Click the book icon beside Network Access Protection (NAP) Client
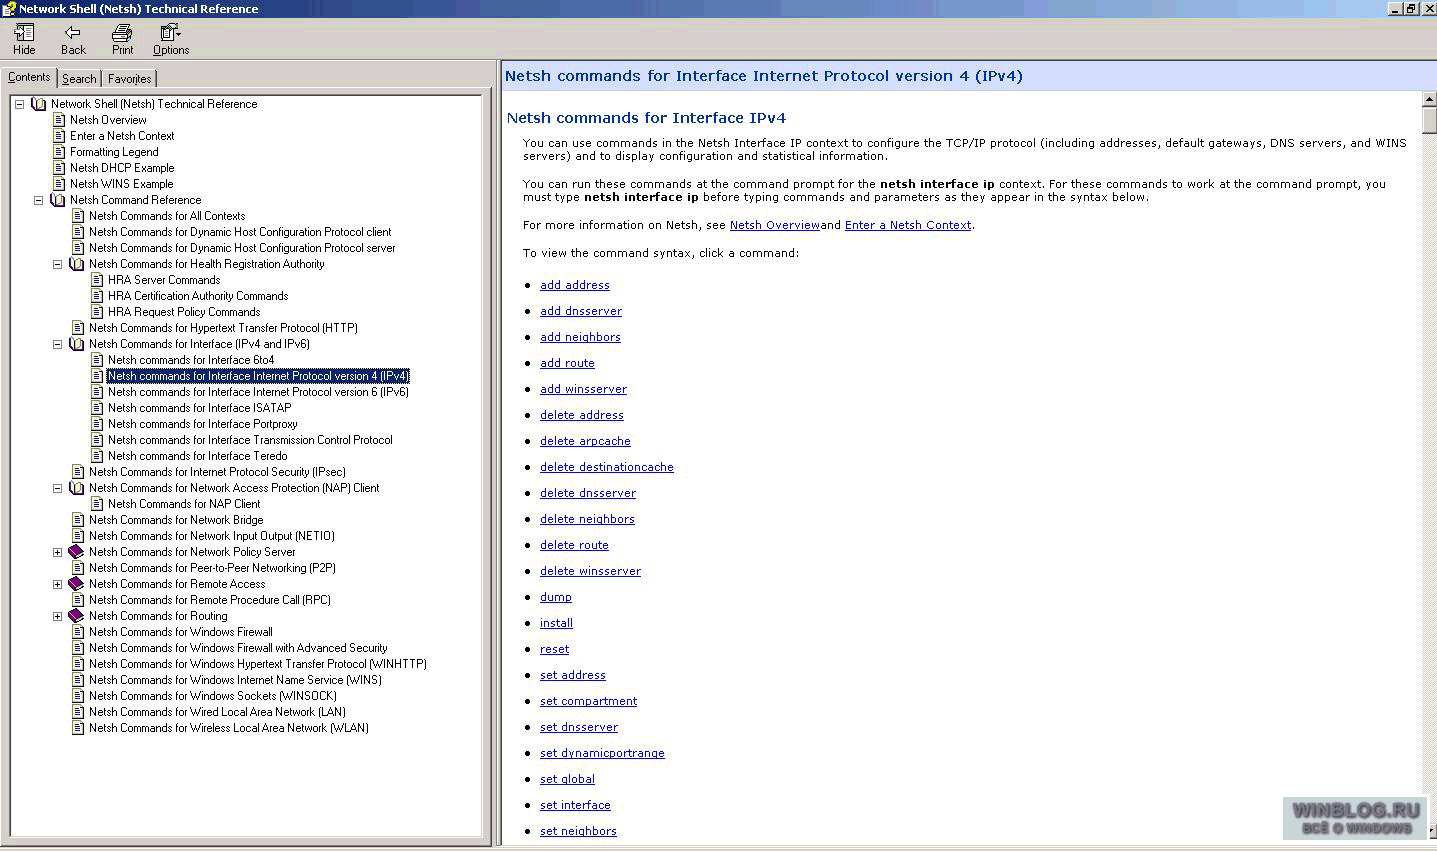 77,488
